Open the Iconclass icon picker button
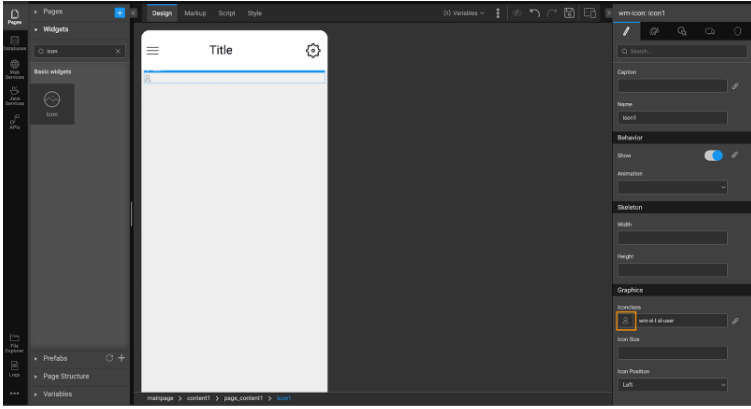Viewport: 751px width, 409px height. click(626, 321)
